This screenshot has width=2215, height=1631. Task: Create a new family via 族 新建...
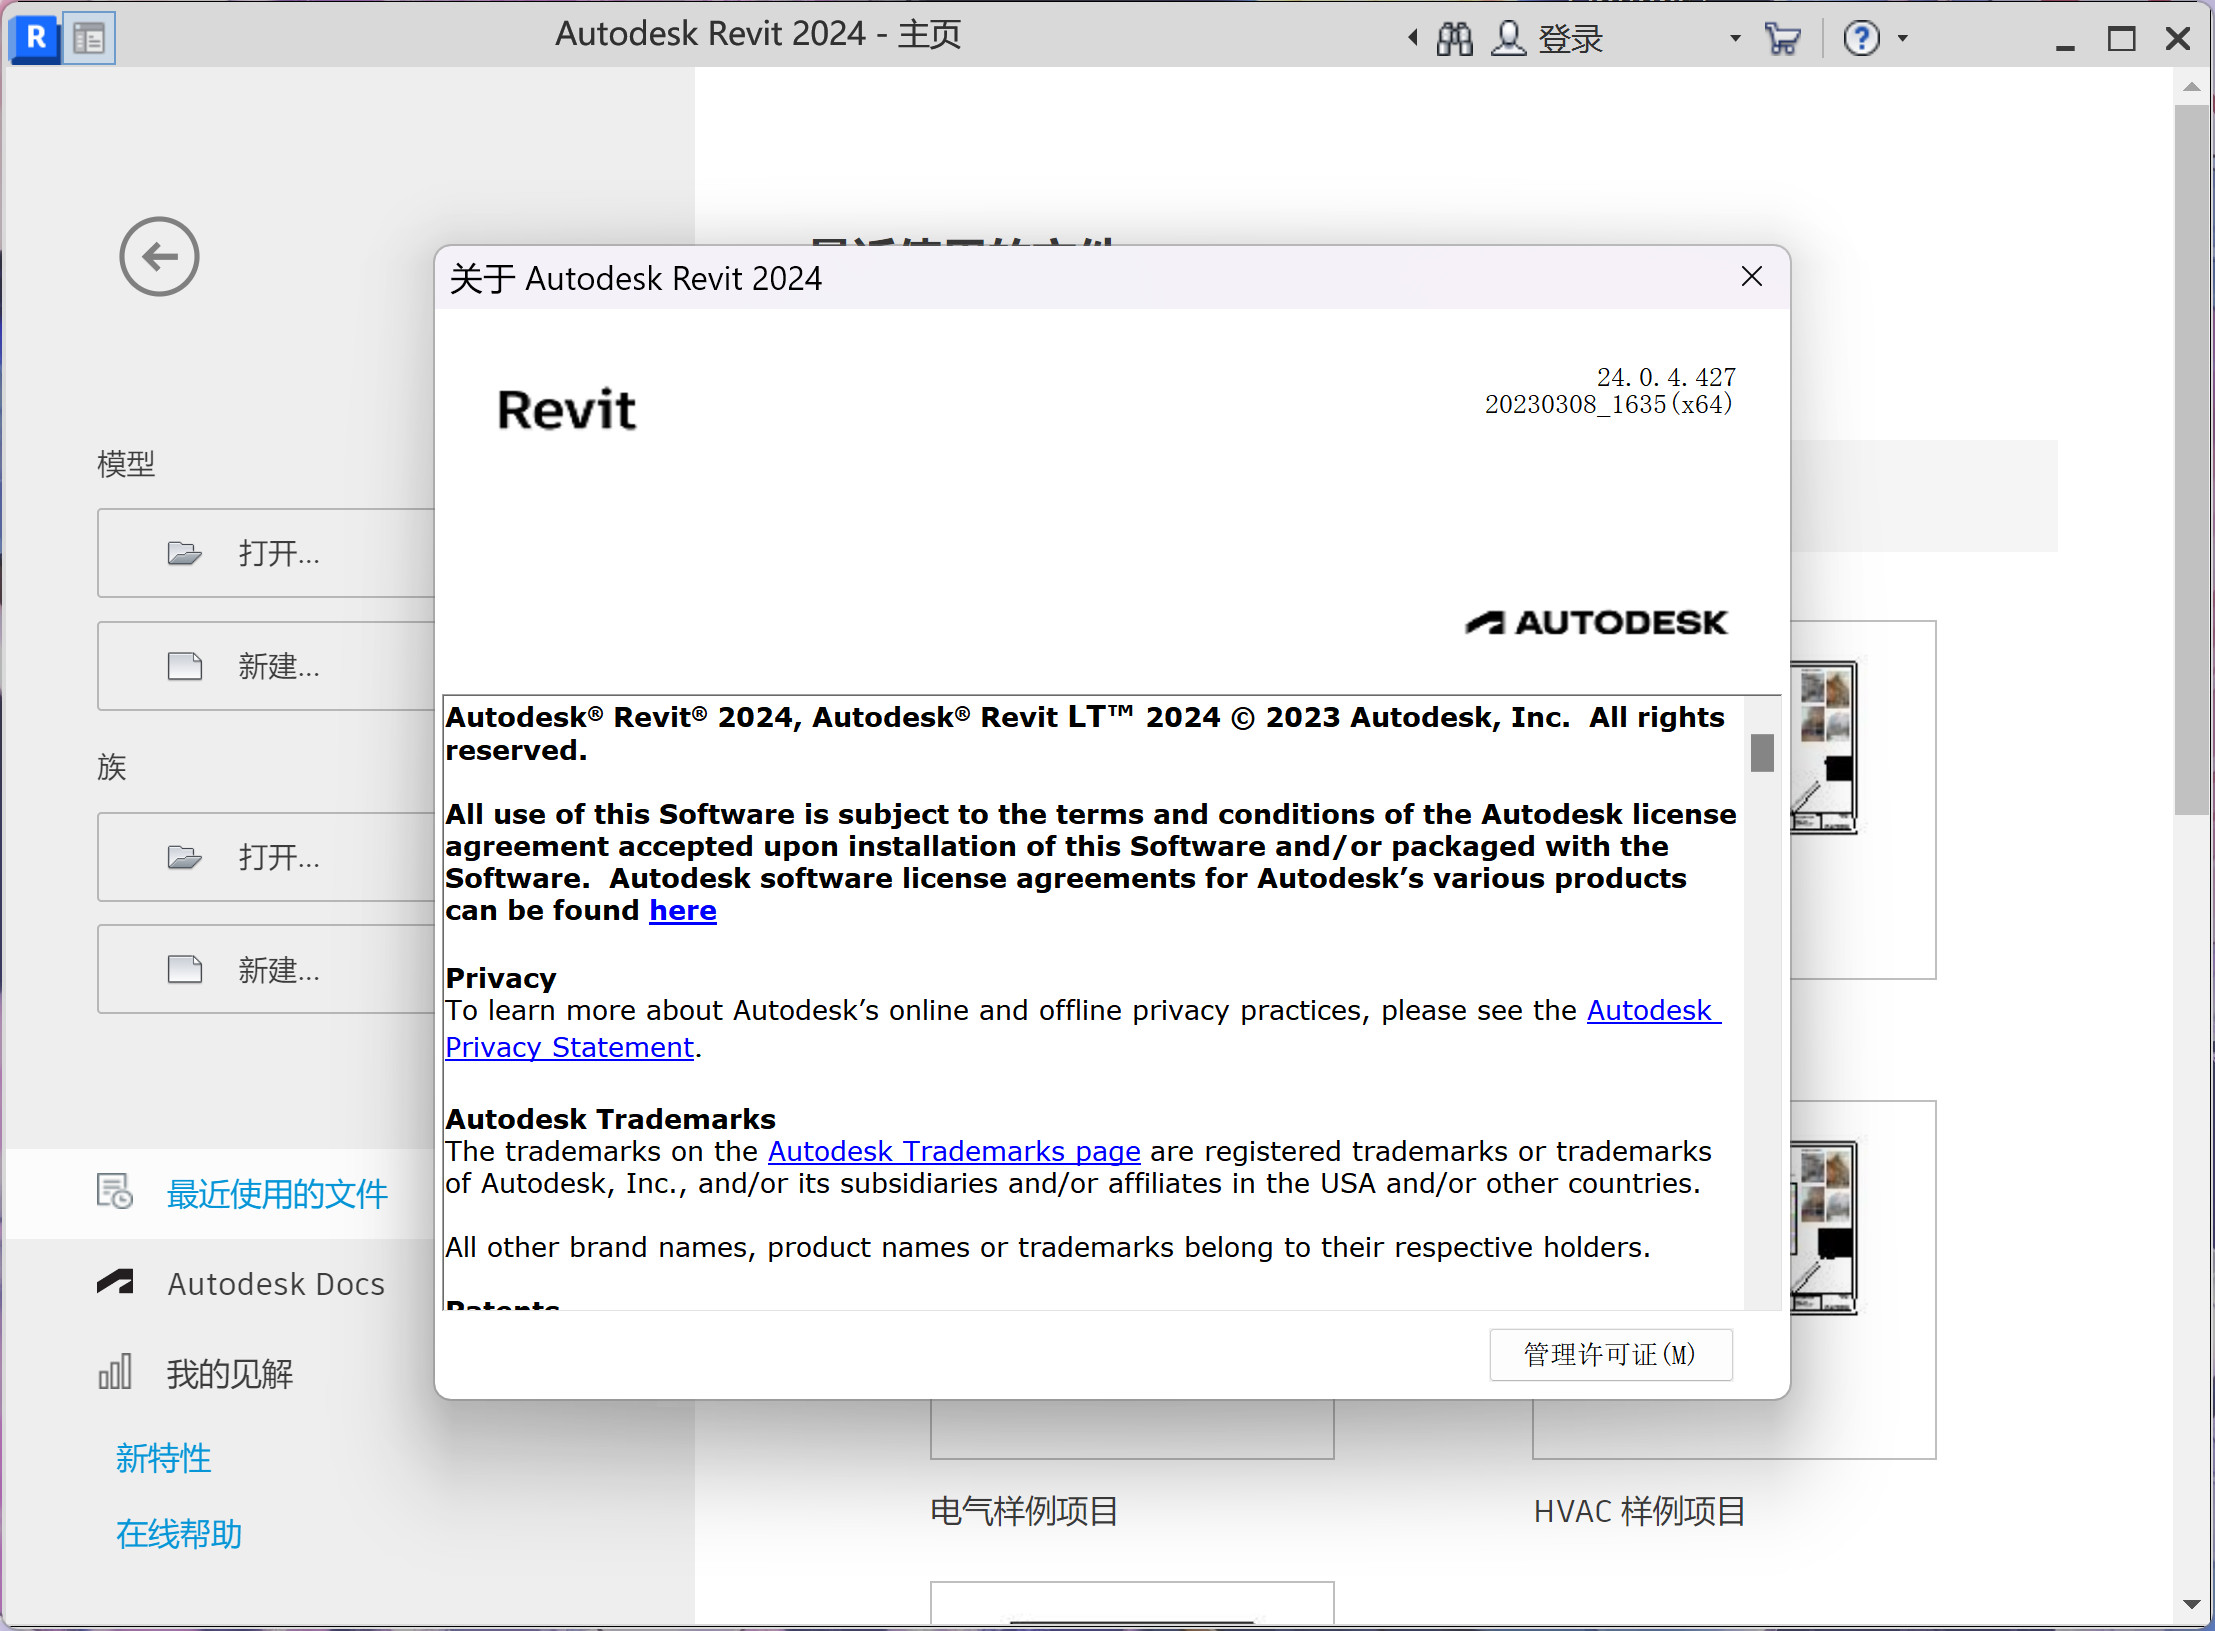pyautogui.click(x=266, y=969)
